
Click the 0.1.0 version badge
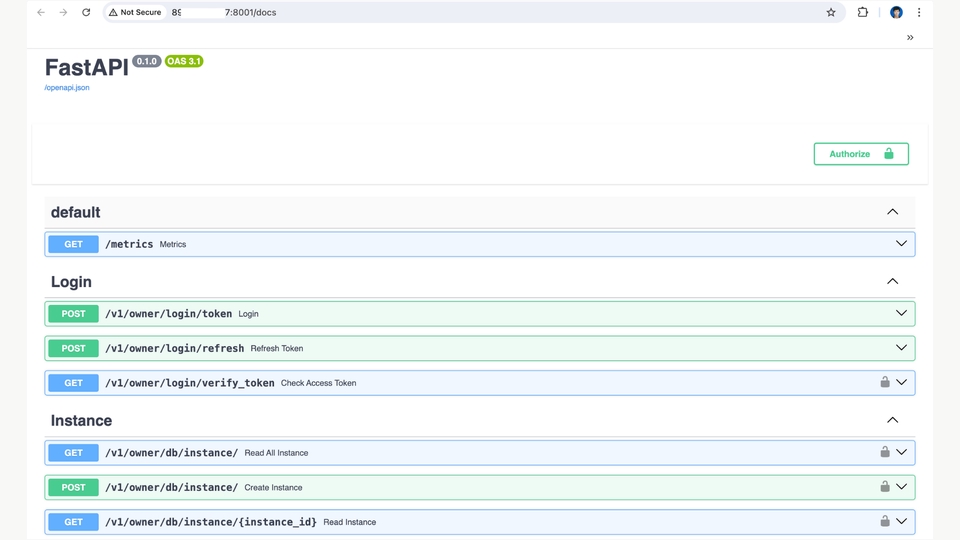tap(146, 61)
